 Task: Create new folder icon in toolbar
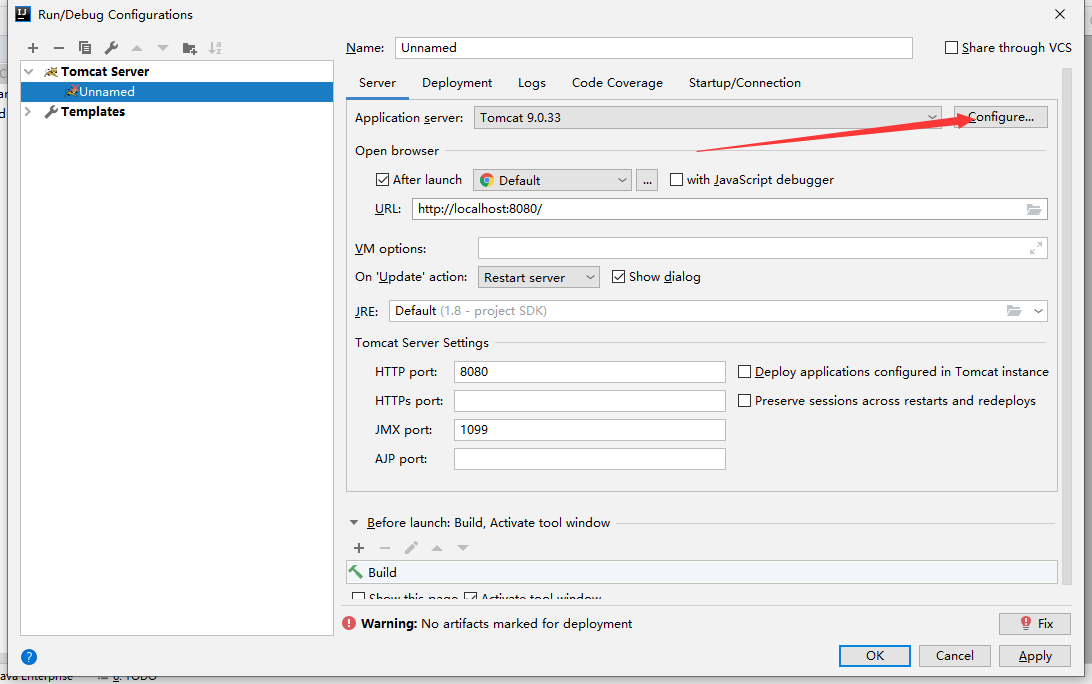189,48
